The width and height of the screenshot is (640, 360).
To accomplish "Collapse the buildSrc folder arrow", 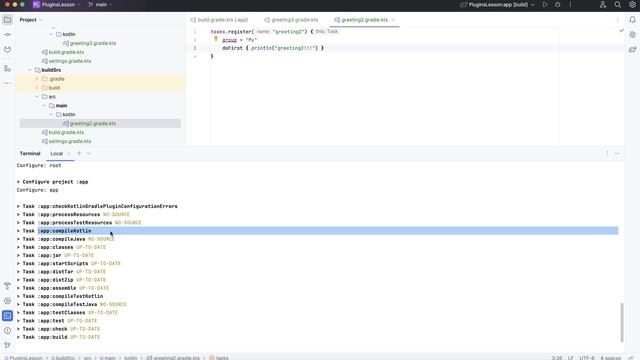I will [x=30, y=70].
